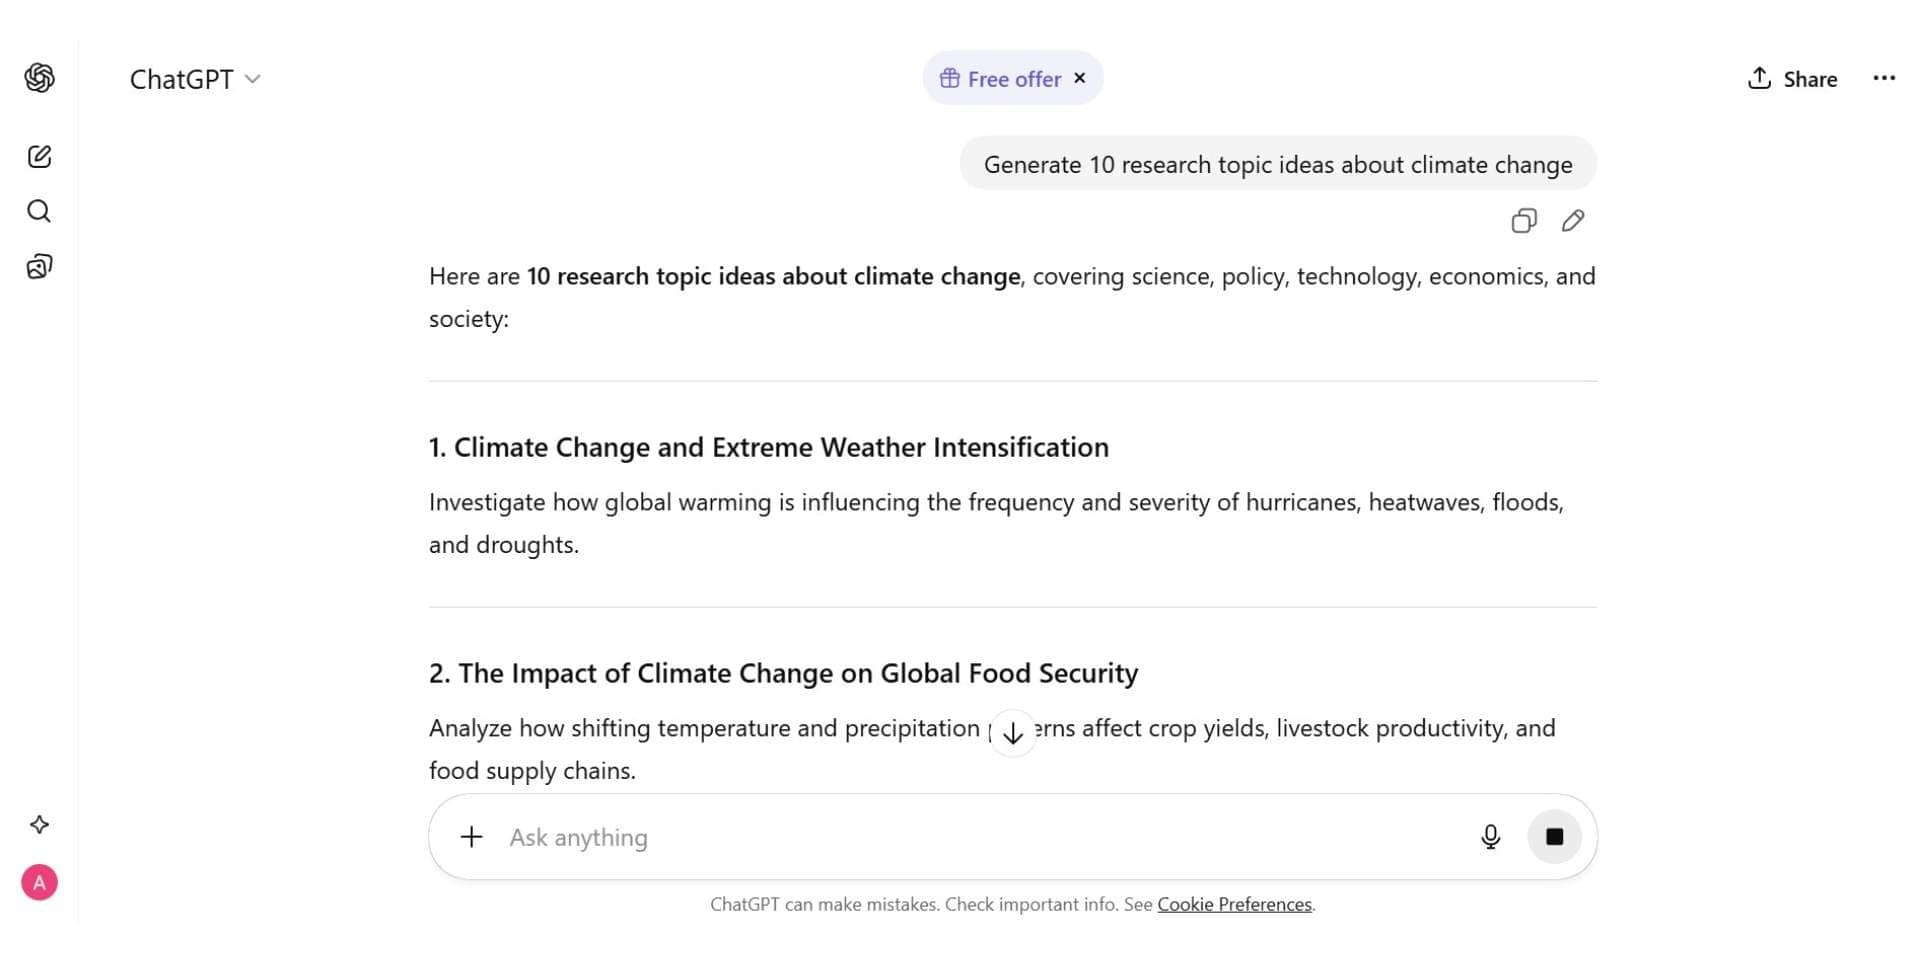Click heading '1. Climate Change and Extreme Weather Intensification'
The height and width of the screenshot is (960, 1920).
click(769, 447)
